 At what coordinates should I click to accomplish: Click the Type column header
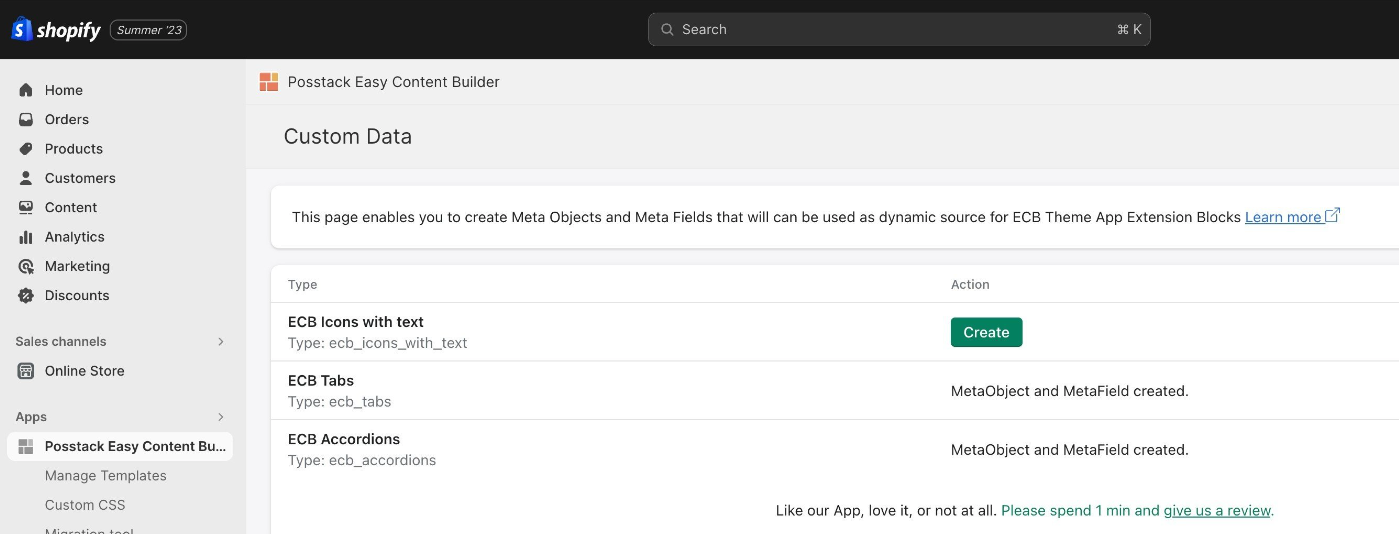pos(303,285)
